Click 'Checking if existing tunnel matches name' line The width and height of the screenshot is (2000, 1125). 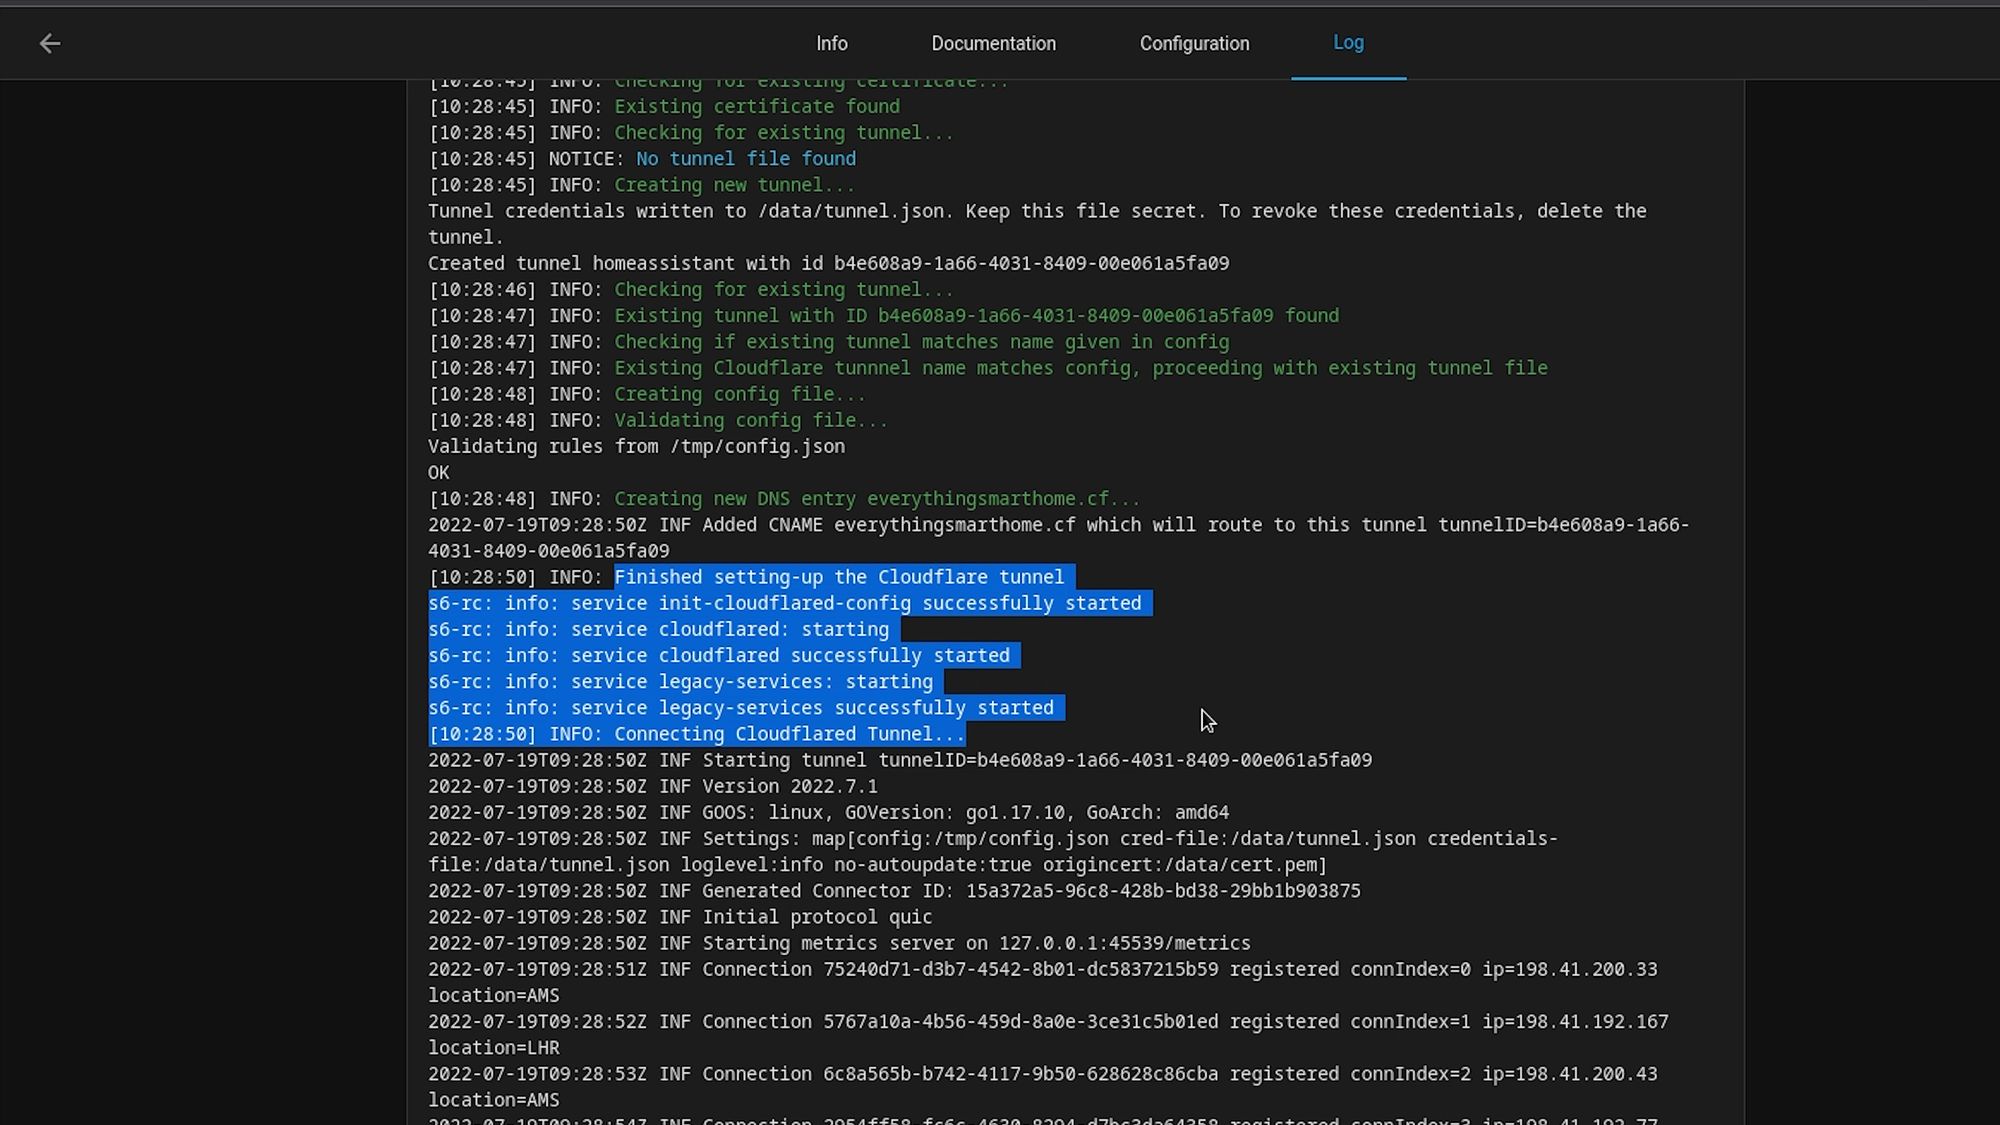point(828,342)
